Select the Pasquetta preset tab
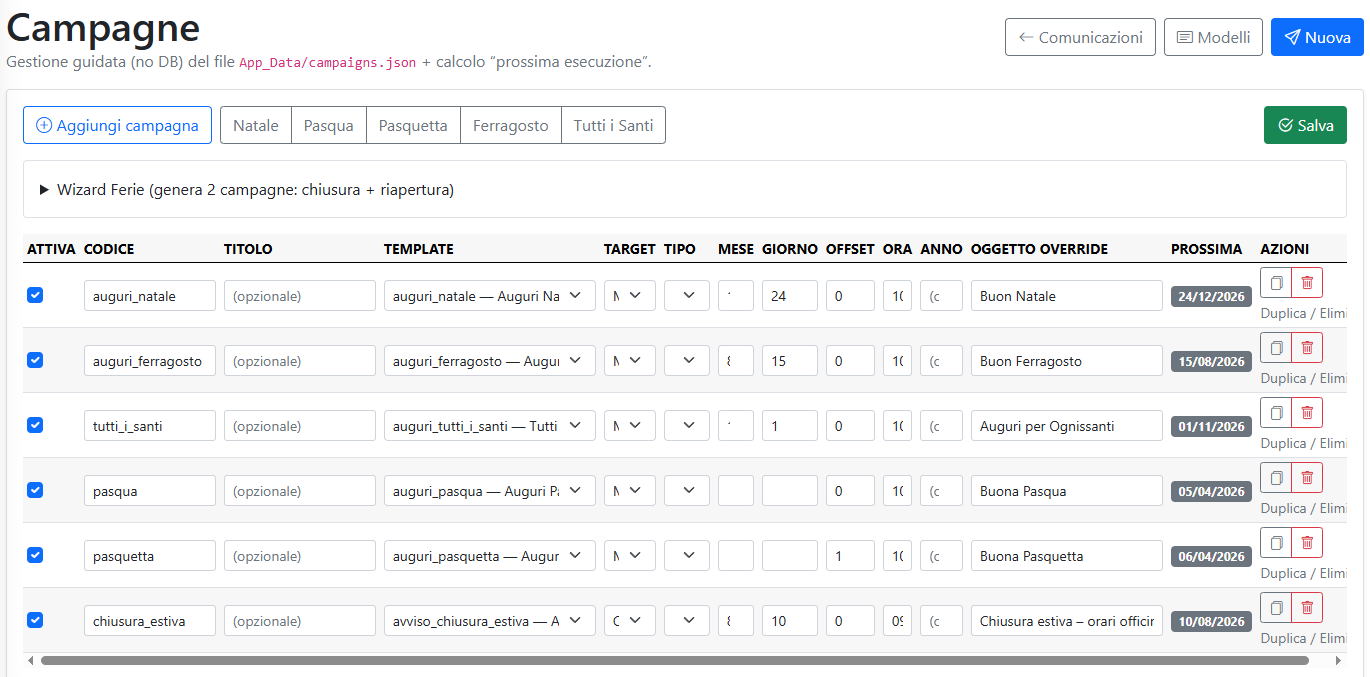Viewport: 1370px width, 677px height. (x=413, y=126)
